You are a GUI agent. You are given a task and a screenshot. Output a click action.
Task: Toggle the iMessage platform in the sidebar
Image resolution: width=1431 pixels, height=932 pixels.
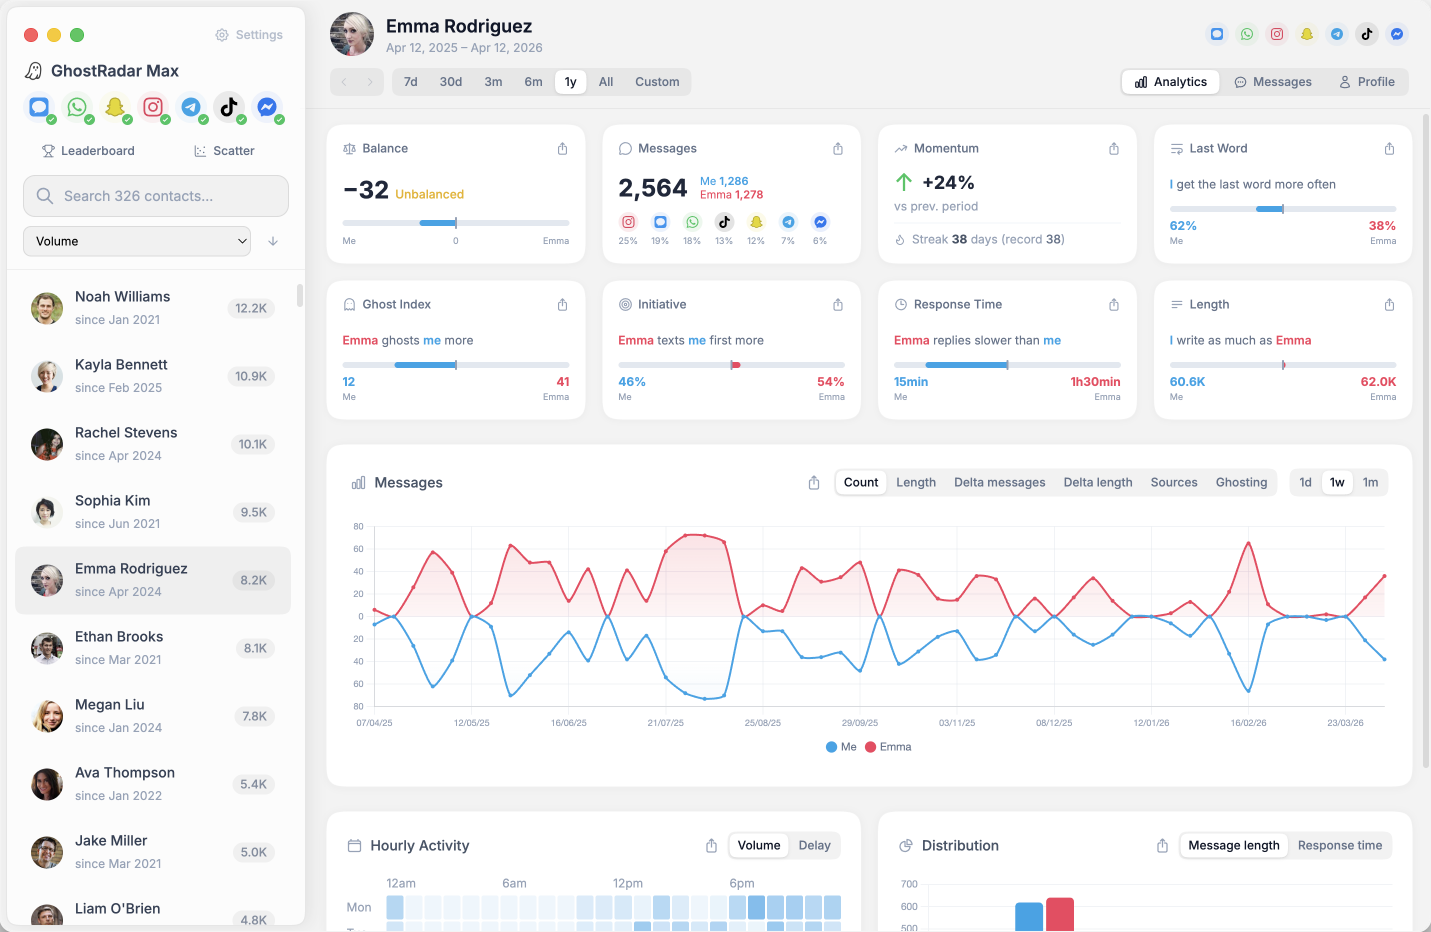click(x=41, y=107)
